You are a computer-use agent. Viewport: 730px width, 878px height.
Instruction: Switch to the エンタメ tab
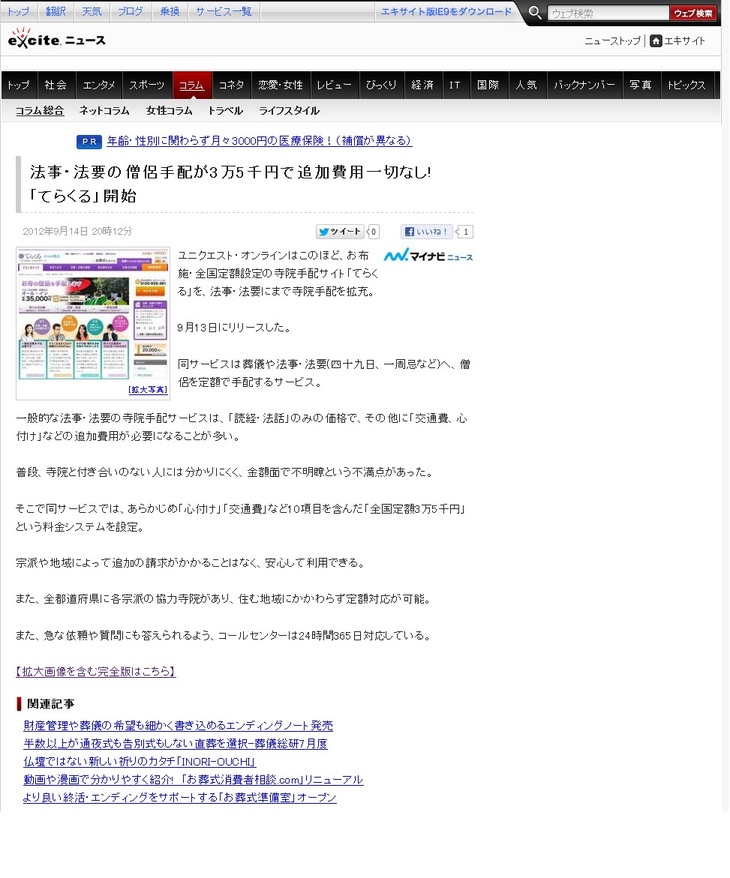coord(99,85)
